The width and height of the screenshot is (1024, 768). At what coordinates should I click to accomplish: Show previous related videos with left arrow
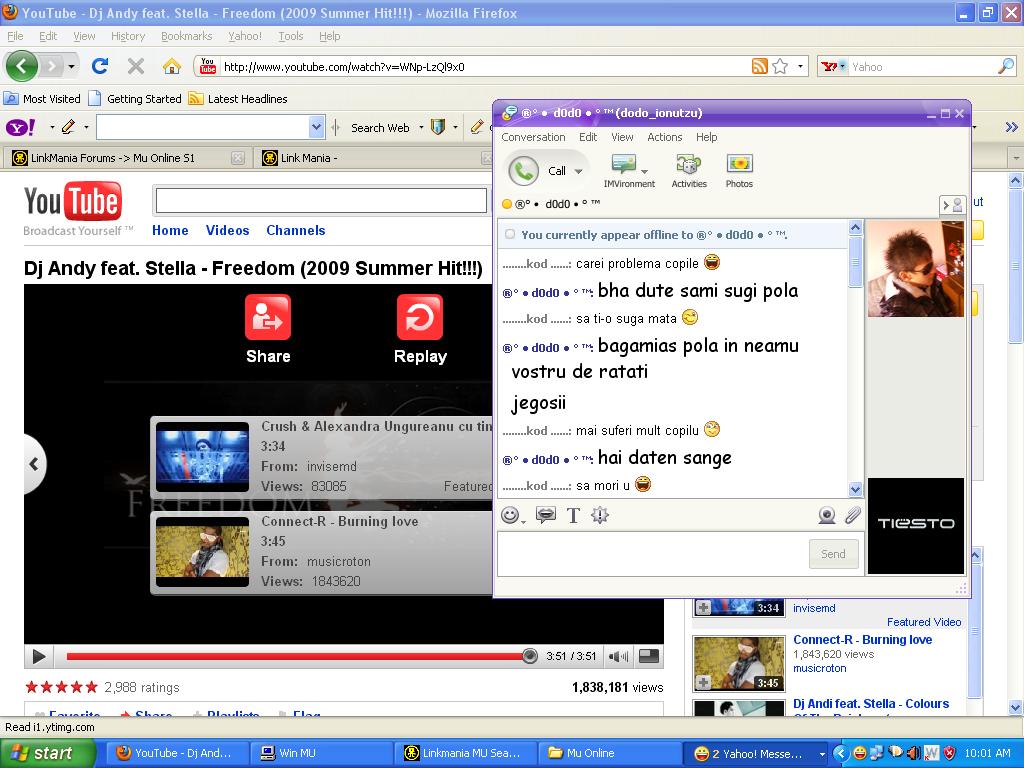35,464
